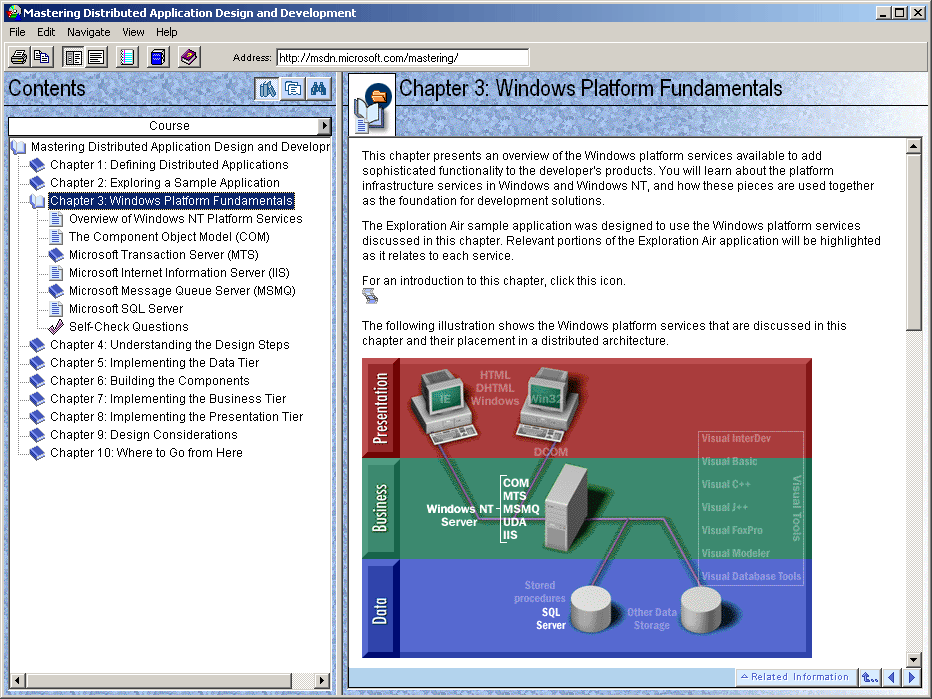932x699 pixels.
Task: Click the distributed architecture illustration
Action: 587,508
